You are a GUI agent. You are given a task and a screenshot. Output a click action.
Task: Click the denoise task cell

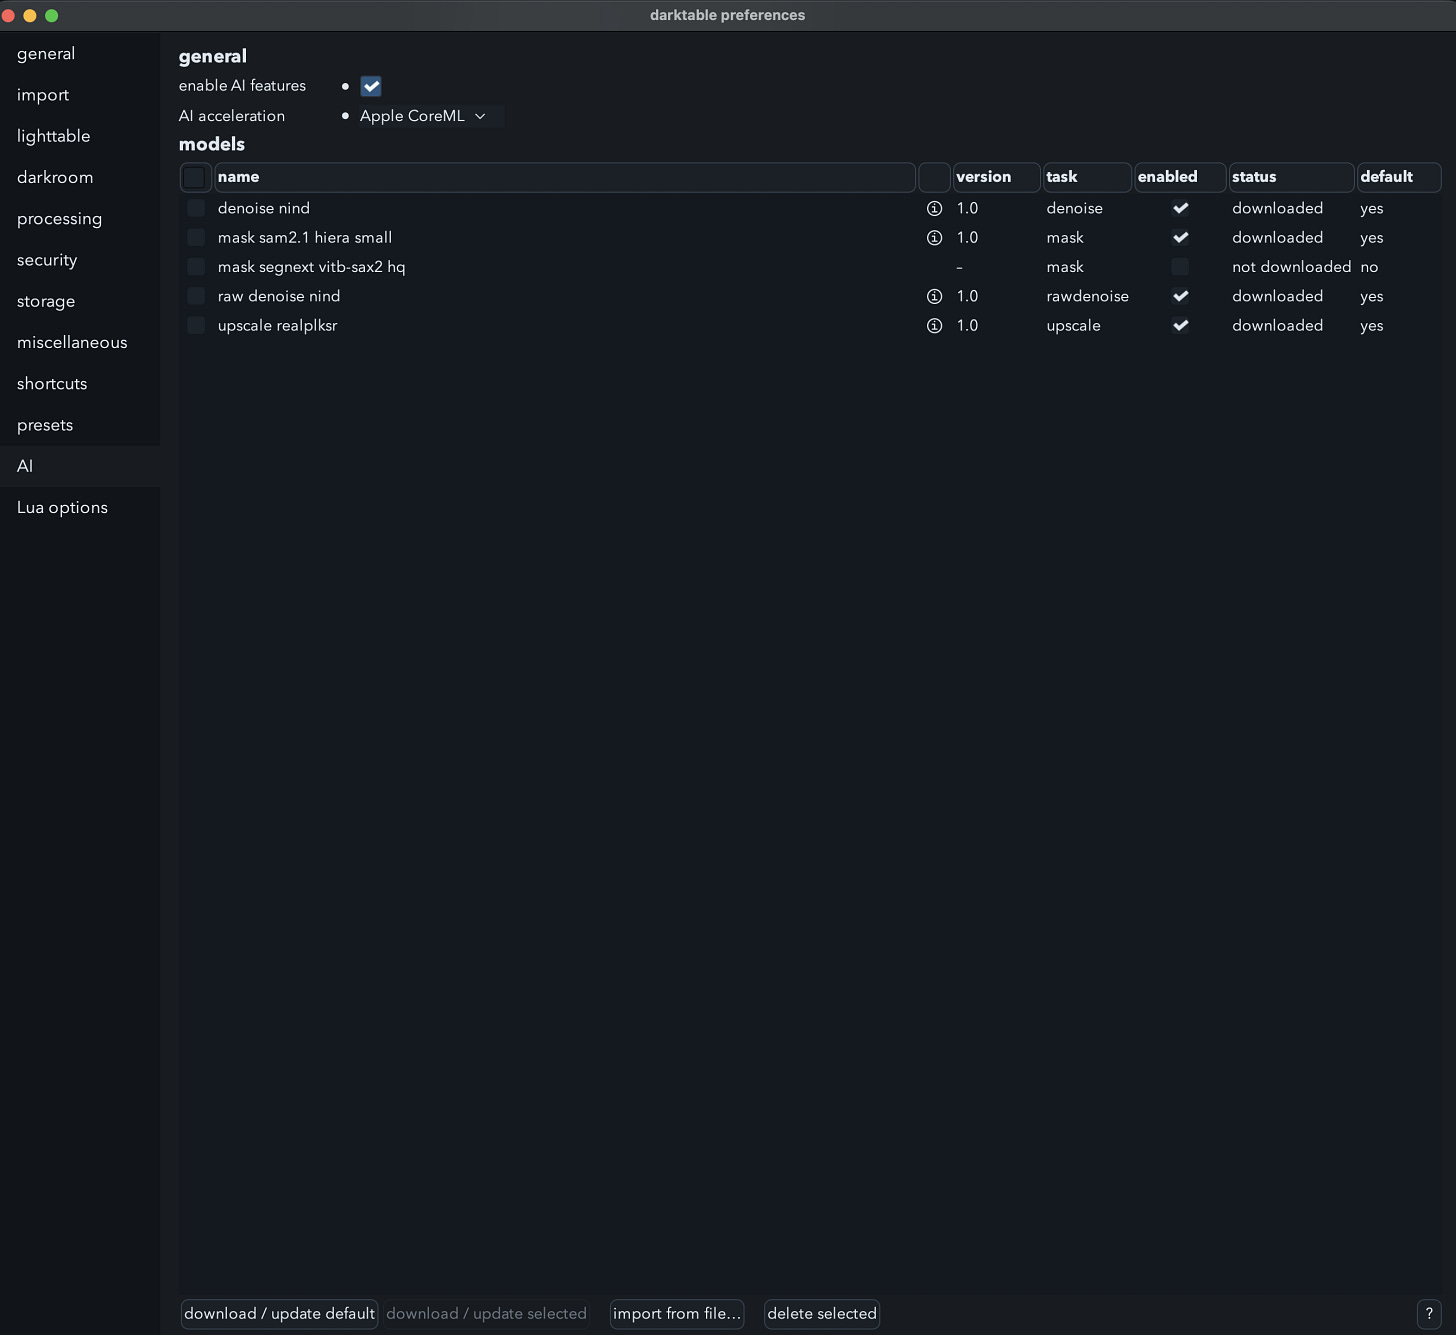[1075, 208]
